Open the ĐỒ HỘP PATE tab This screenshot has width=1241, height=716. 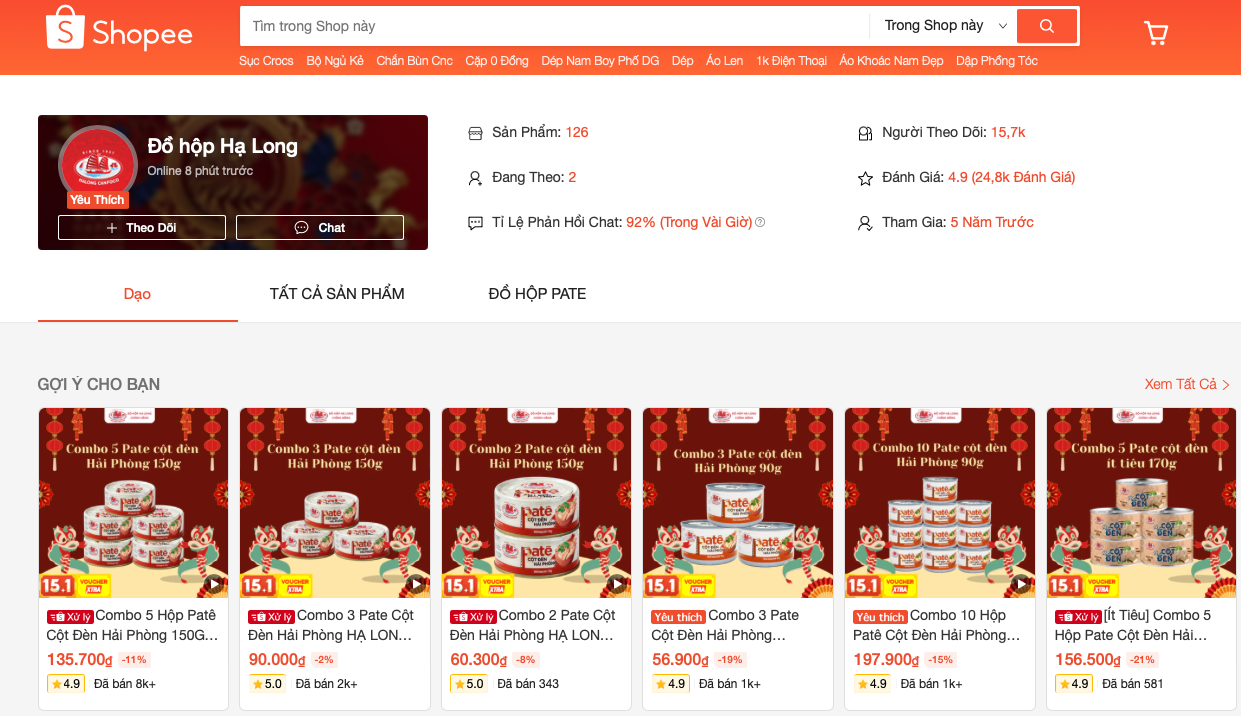point(537,294)
